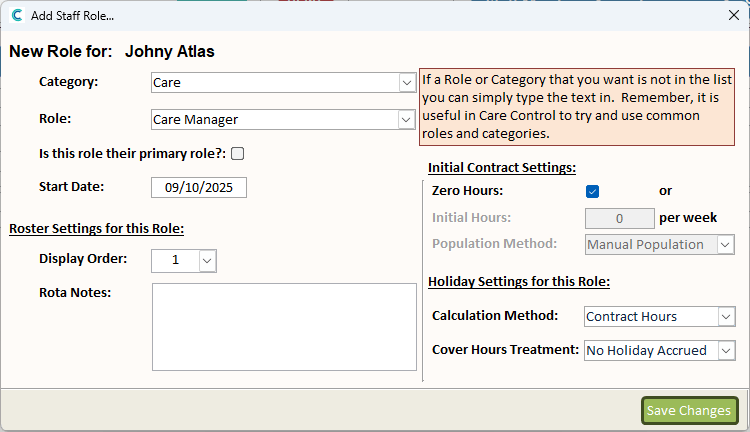Open the Calculation Method dropdown
750x432 pixels.
coord(726,317)
